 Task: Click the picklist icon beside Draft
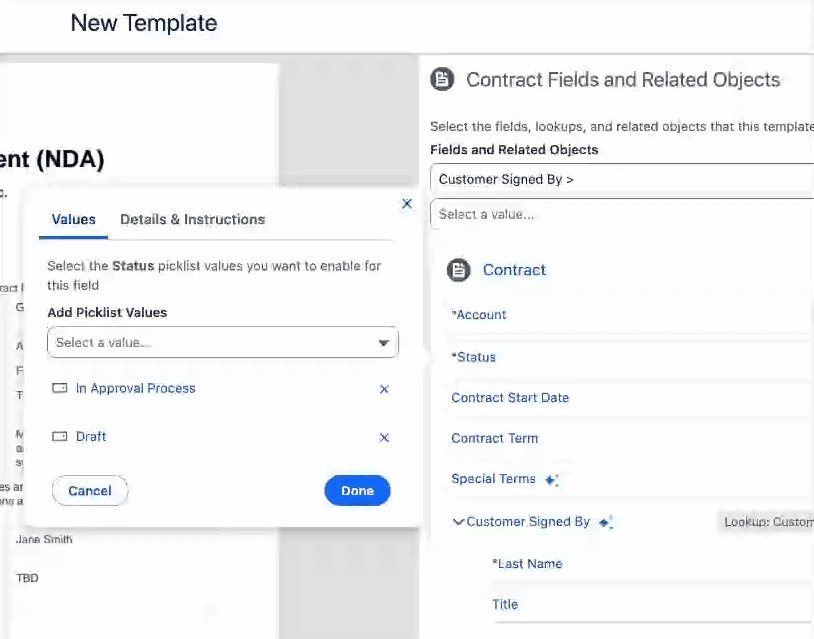click(x=59, y=436)
